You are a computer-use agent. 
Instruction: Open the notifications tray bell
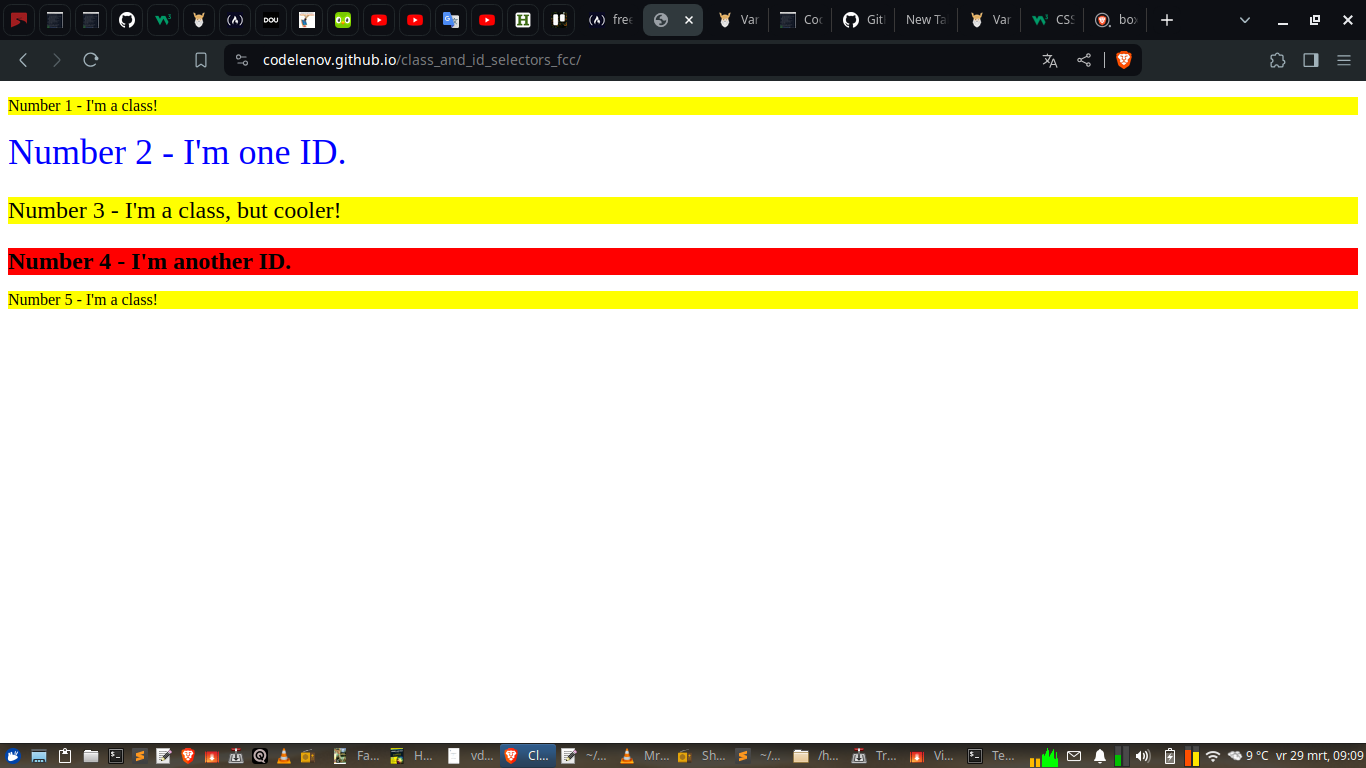point(1100,756)
